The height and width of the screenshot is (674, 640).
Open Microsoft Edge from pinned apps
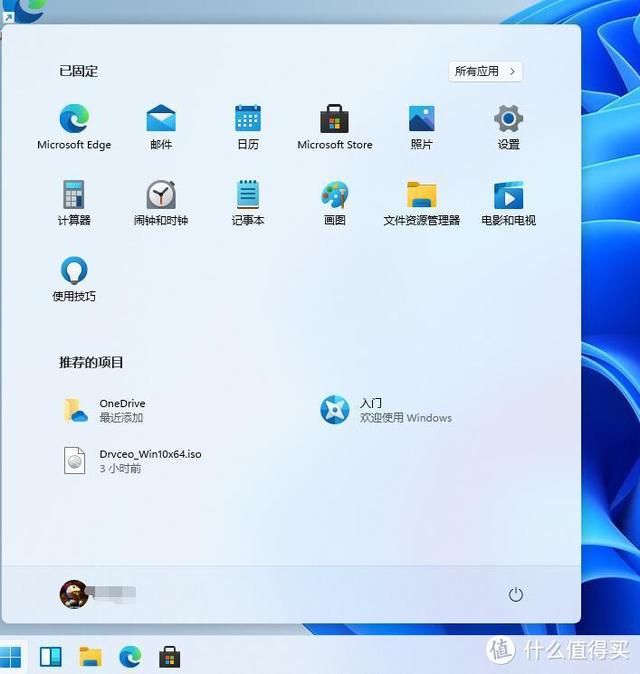74,126
